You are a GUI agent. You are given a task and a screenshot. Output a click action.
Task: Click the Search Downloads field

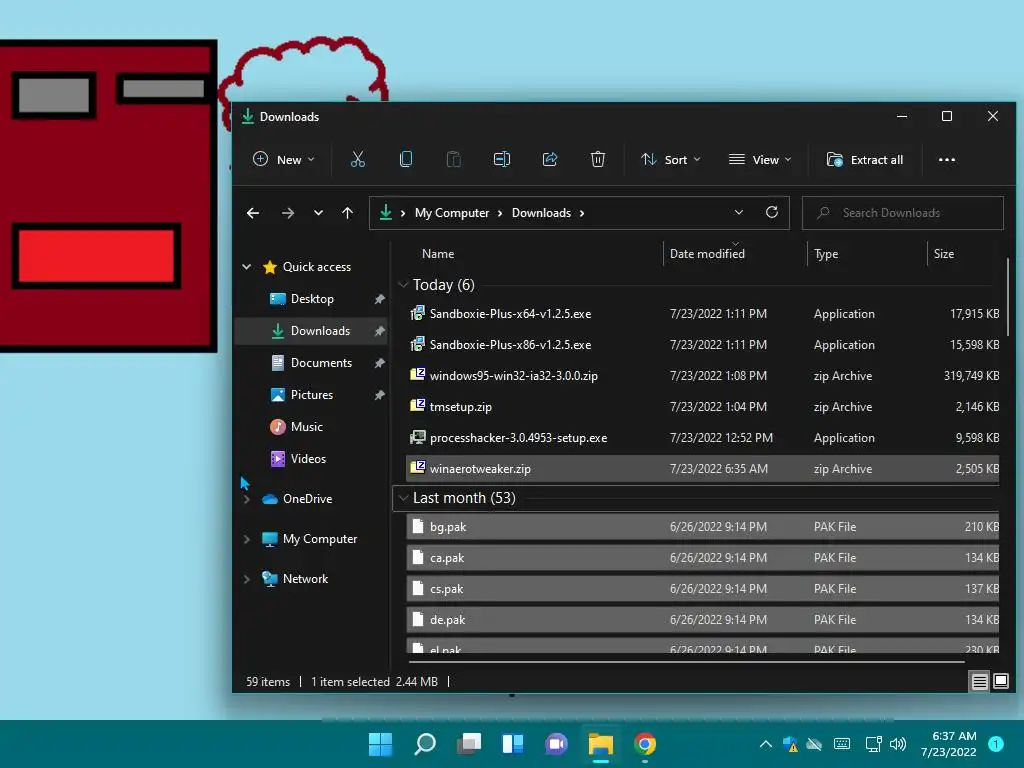click(903, 213)
